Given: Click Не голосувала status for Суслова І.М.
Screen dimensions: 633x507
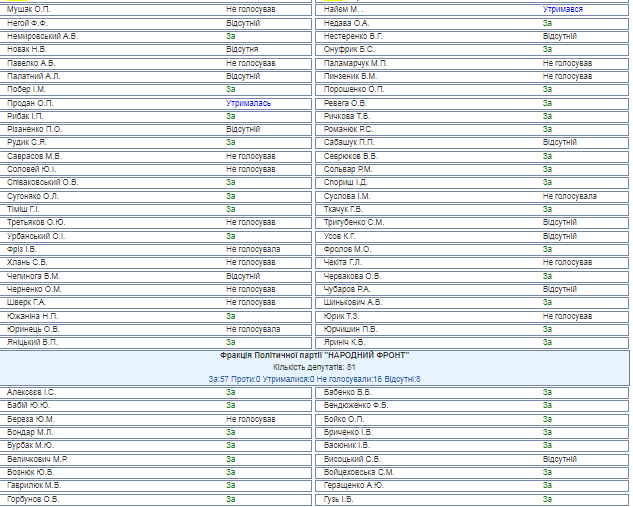Looking at the screenshot, I should tap(570, 196).
